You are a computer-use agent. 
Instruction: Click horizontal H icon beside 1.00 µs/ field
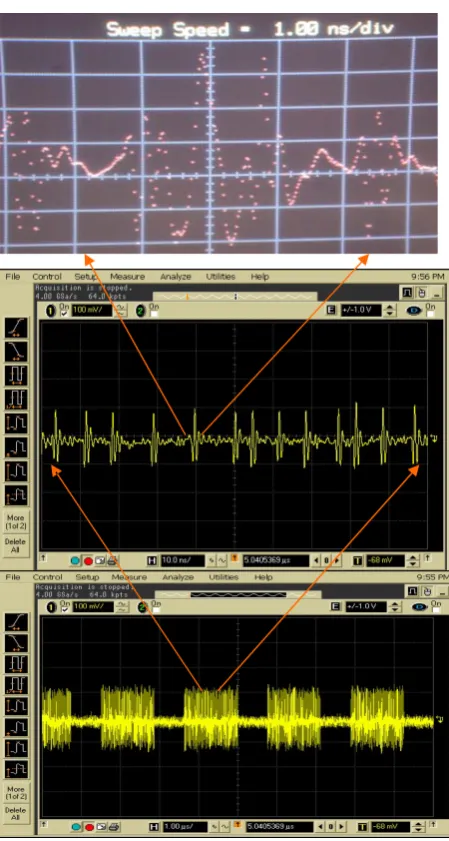(x=154, y=827)
